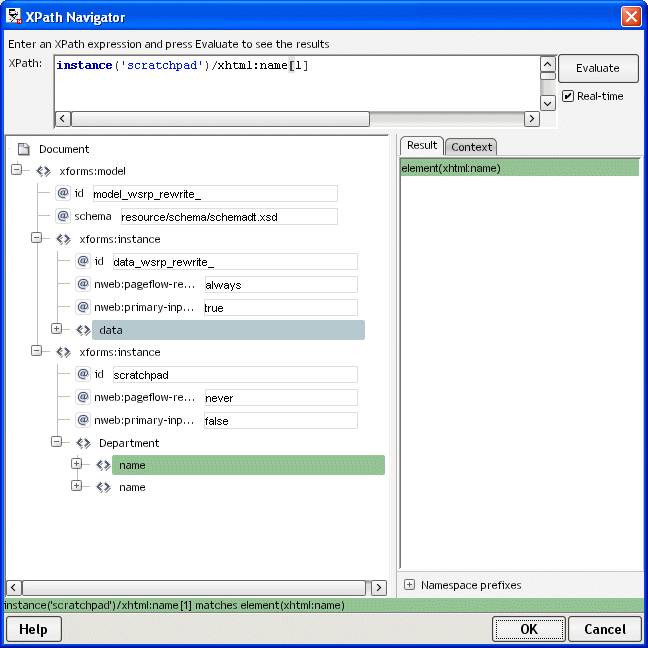Collapse the second xforms:instance node
The height and width of the screenshot is (648, 648).
point(36,350)
